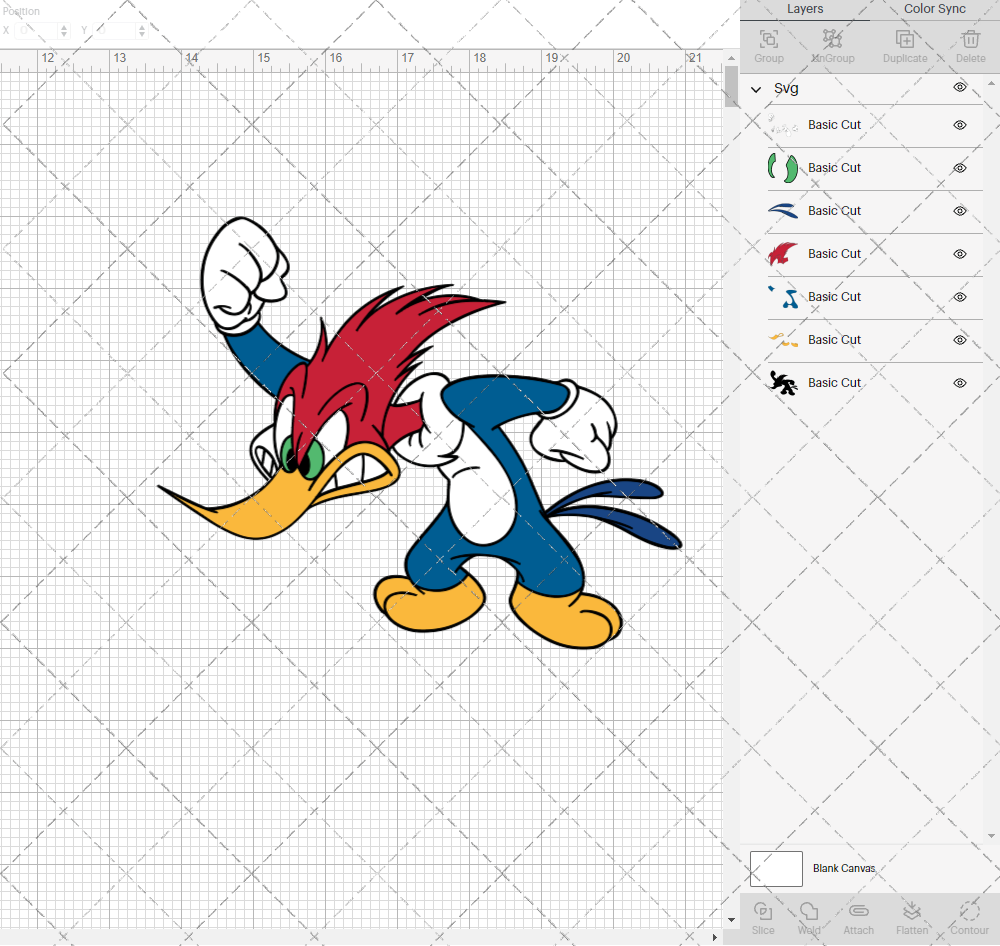Select the dark blue tail feathers layer thumbnail

coord(783,211)
